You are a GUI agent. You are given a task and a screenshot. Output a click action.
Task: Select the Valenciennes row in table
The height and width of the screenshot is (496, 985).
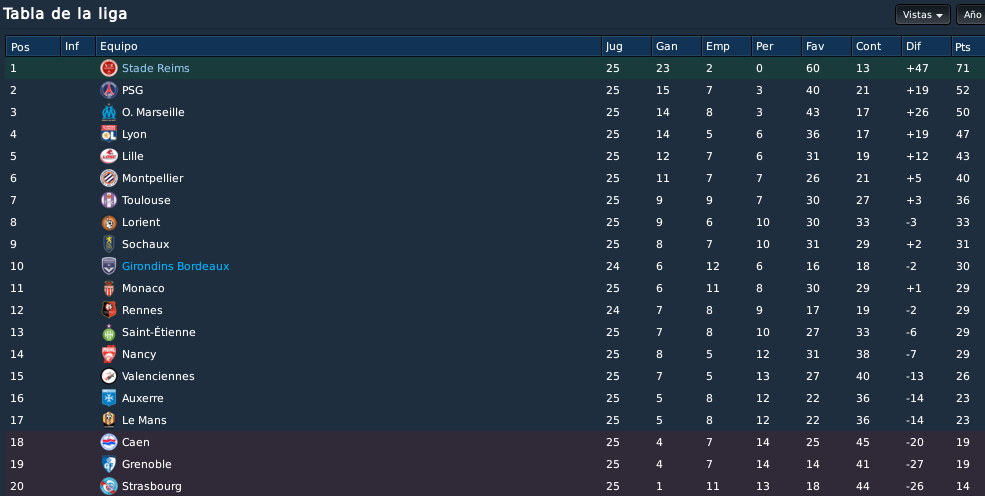coord(495,376)
